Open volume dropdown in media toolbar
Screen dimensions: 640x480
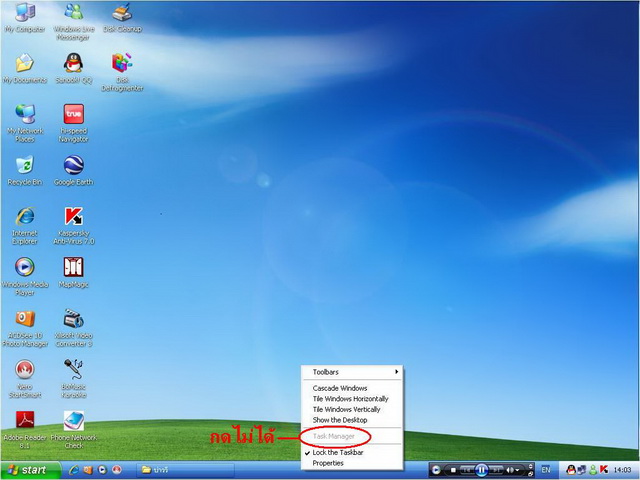[517, 470]
